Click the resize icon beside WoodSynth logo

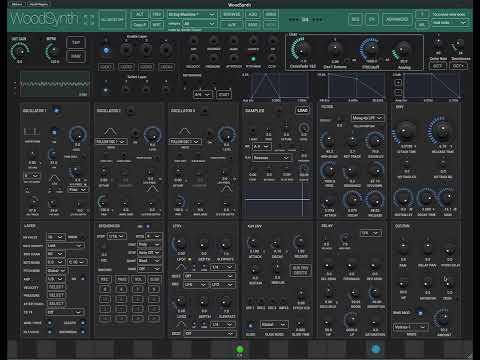pyautogui.click(x=89, y=20)
